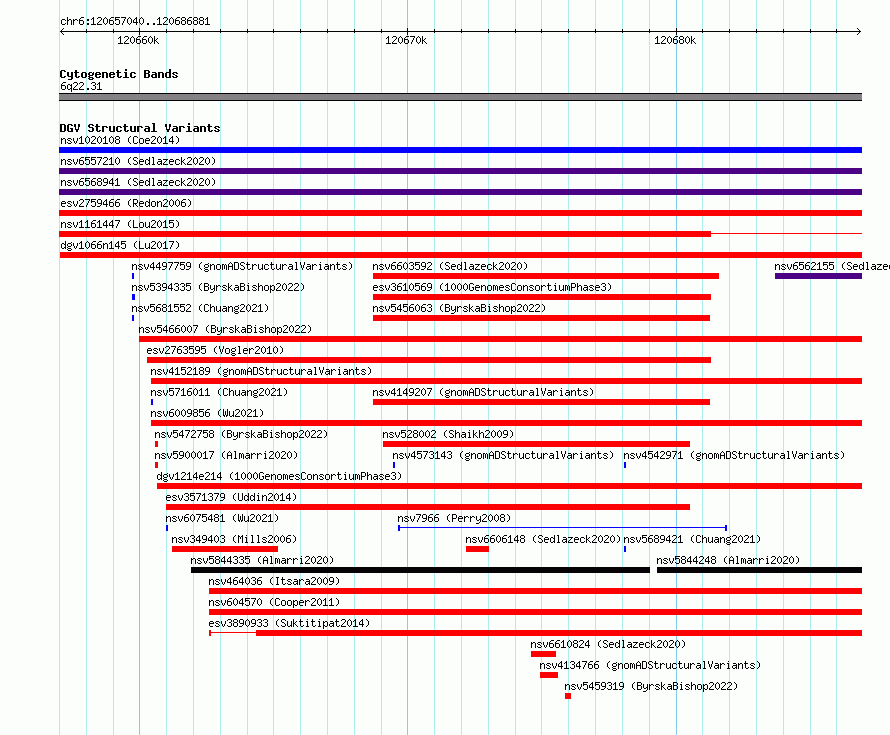This screenshot has height=735, width=890.
Task: Click the 120680k ruler position label
Action: pyautogui.click(x=675, y=40)
